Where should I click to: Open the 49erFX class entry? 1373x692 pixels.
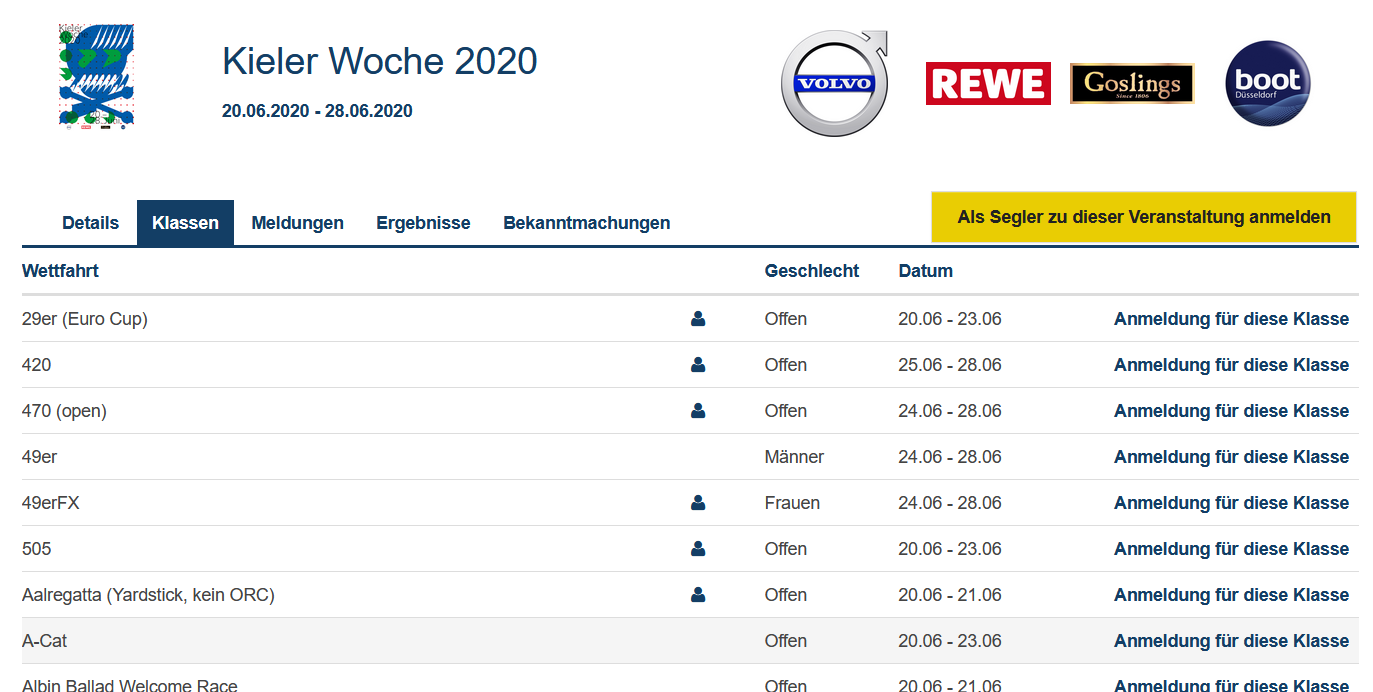click(x=51, y=503)
